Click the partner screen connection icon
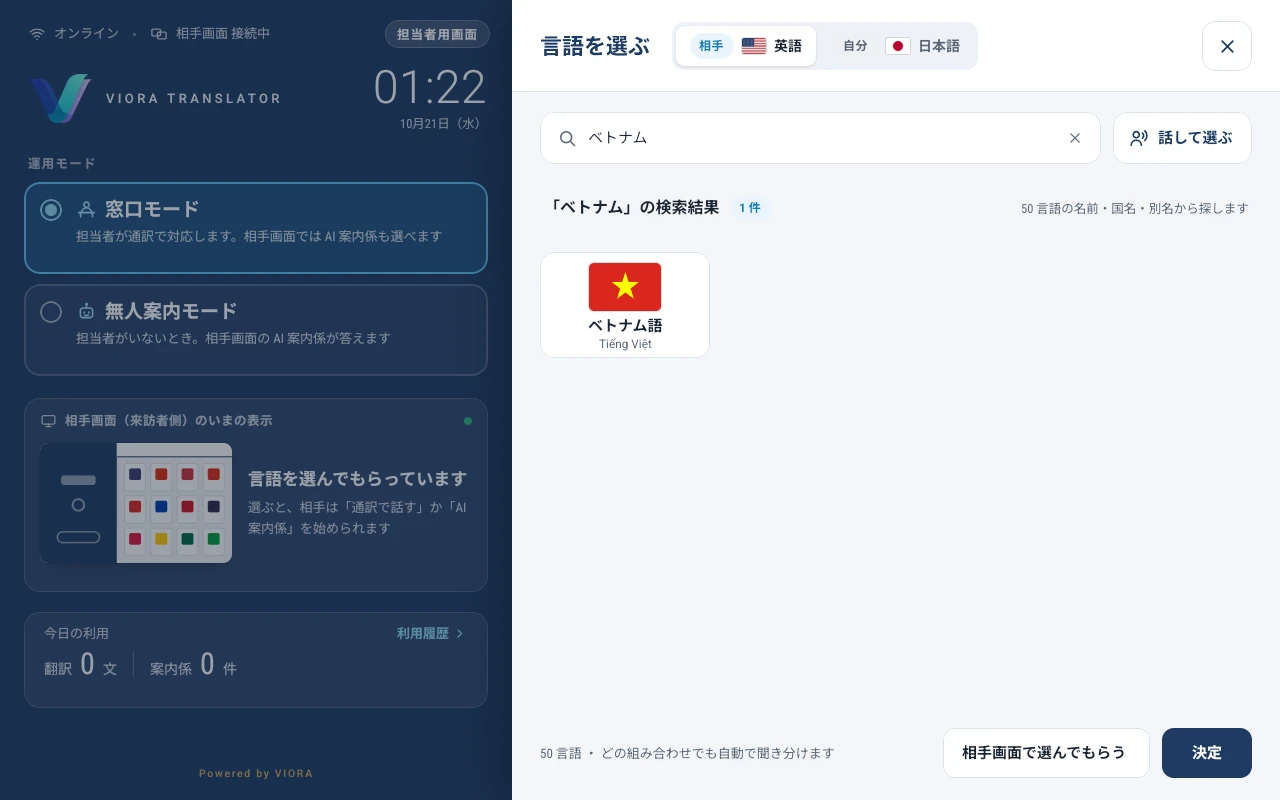This screenshot has width=1280, height=800. click(x=159, y=34)
